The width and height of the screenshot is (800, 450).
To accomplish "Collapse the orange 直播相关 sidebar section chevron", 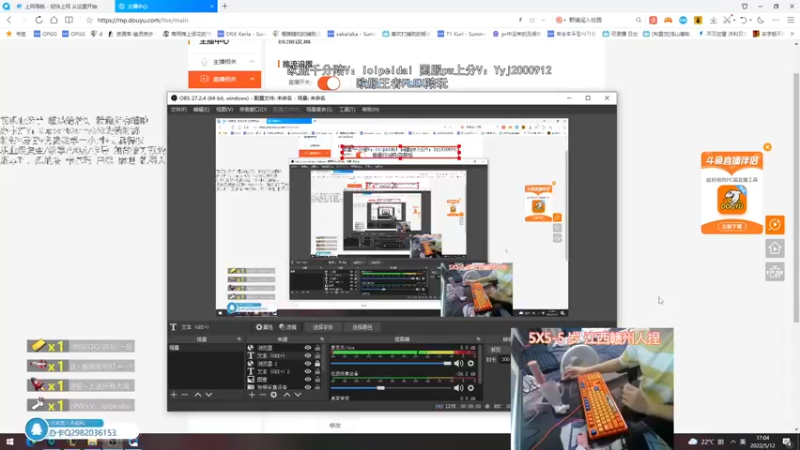I will pyautogui.click(x=252, y=79).
